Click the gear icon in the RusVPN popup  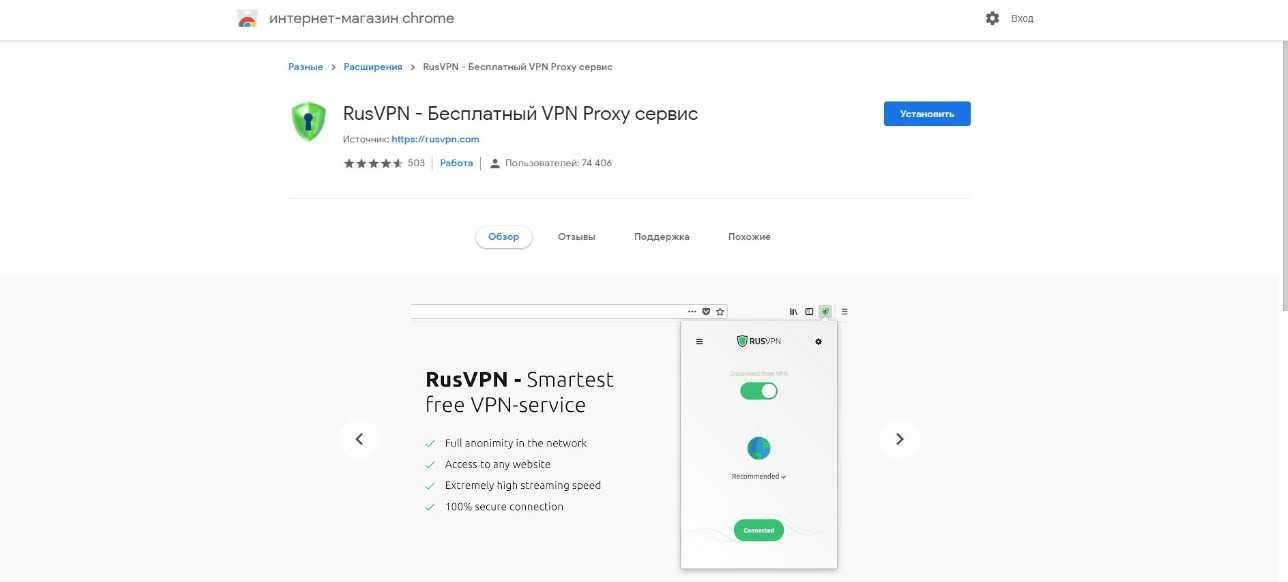click(818, 342)
